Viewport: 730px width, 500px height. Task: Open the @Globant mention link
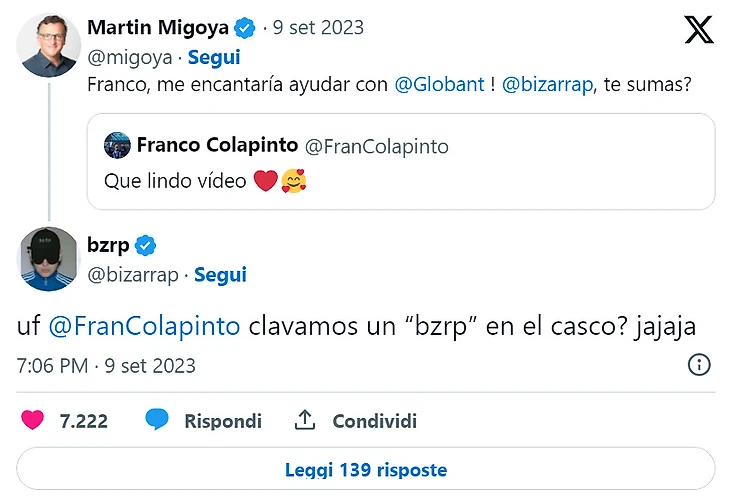click(441, 87)
